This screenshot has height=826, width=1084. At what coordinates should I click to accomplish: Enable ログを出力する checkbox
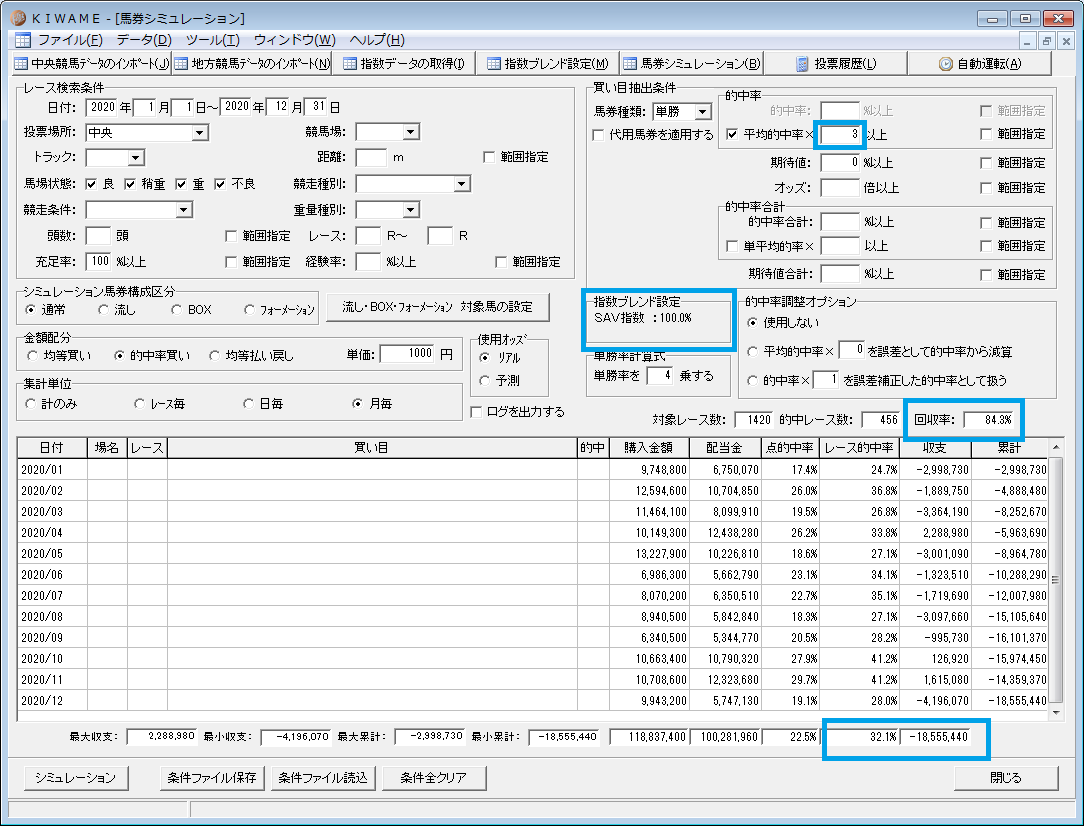point(476,412)
